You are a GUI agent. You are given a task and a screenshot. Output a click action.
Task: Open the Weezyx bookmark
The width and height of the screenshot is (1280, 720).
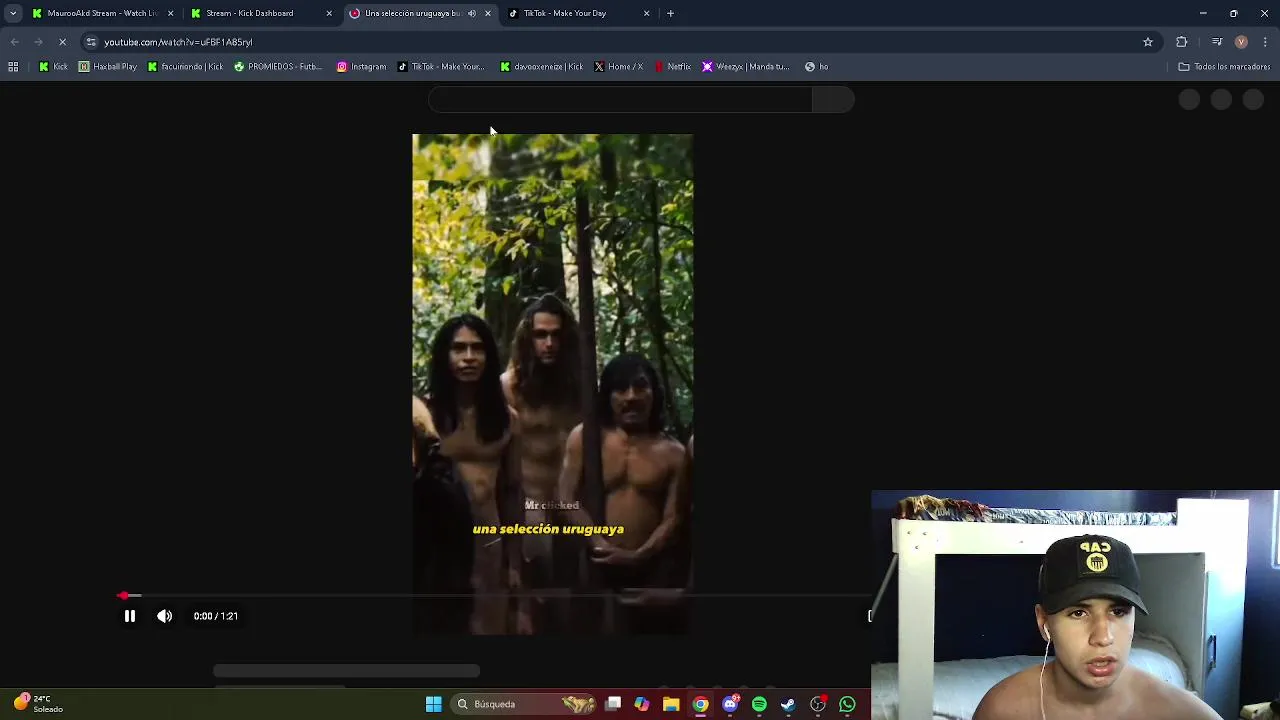click(x=746, y=67)
